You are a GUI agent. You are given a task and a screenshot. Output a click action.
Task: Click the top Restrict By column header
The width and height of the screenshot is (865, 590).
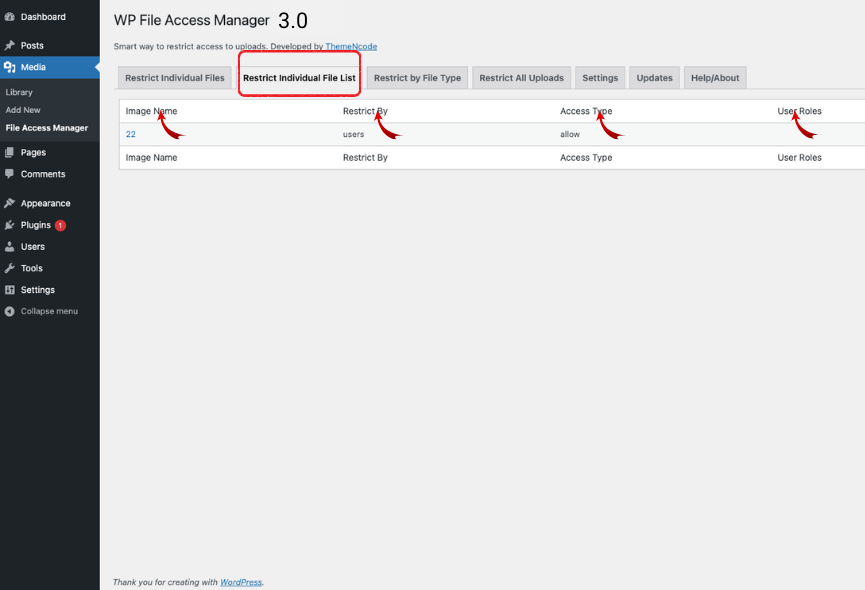click(x=365, y=111)
